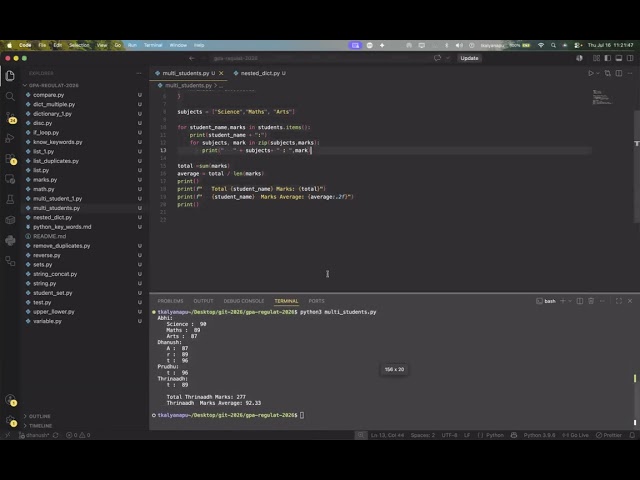
Task: Create a new terminal with plus icon
Action: [x=563, y=301]
